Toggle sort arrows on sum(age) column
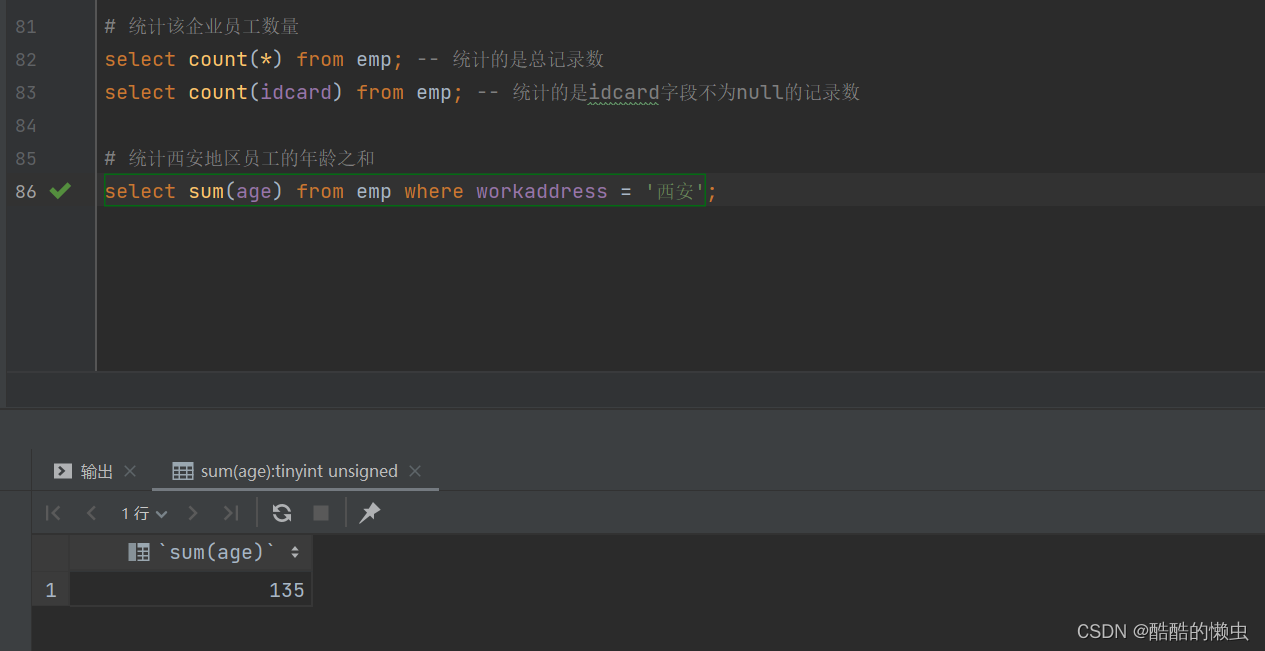The height and width of the screenshot is (651, 1265). (295, 552)
